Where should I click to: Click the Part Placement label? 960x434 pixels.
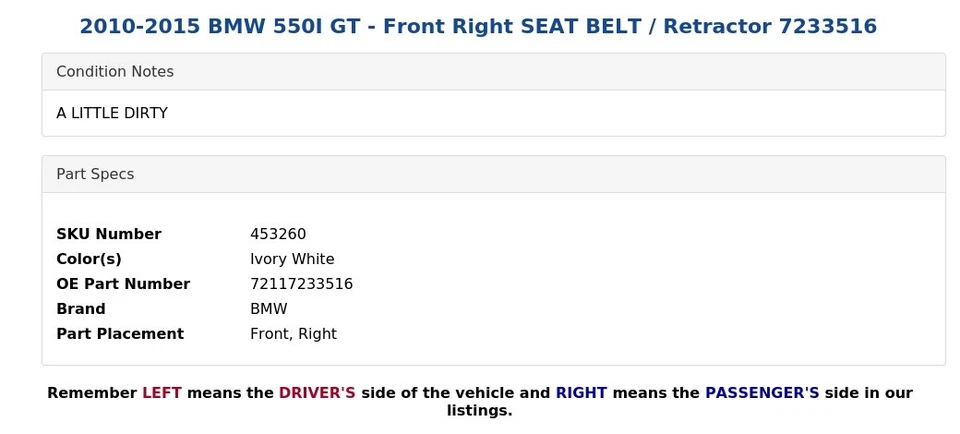point(120,334)
